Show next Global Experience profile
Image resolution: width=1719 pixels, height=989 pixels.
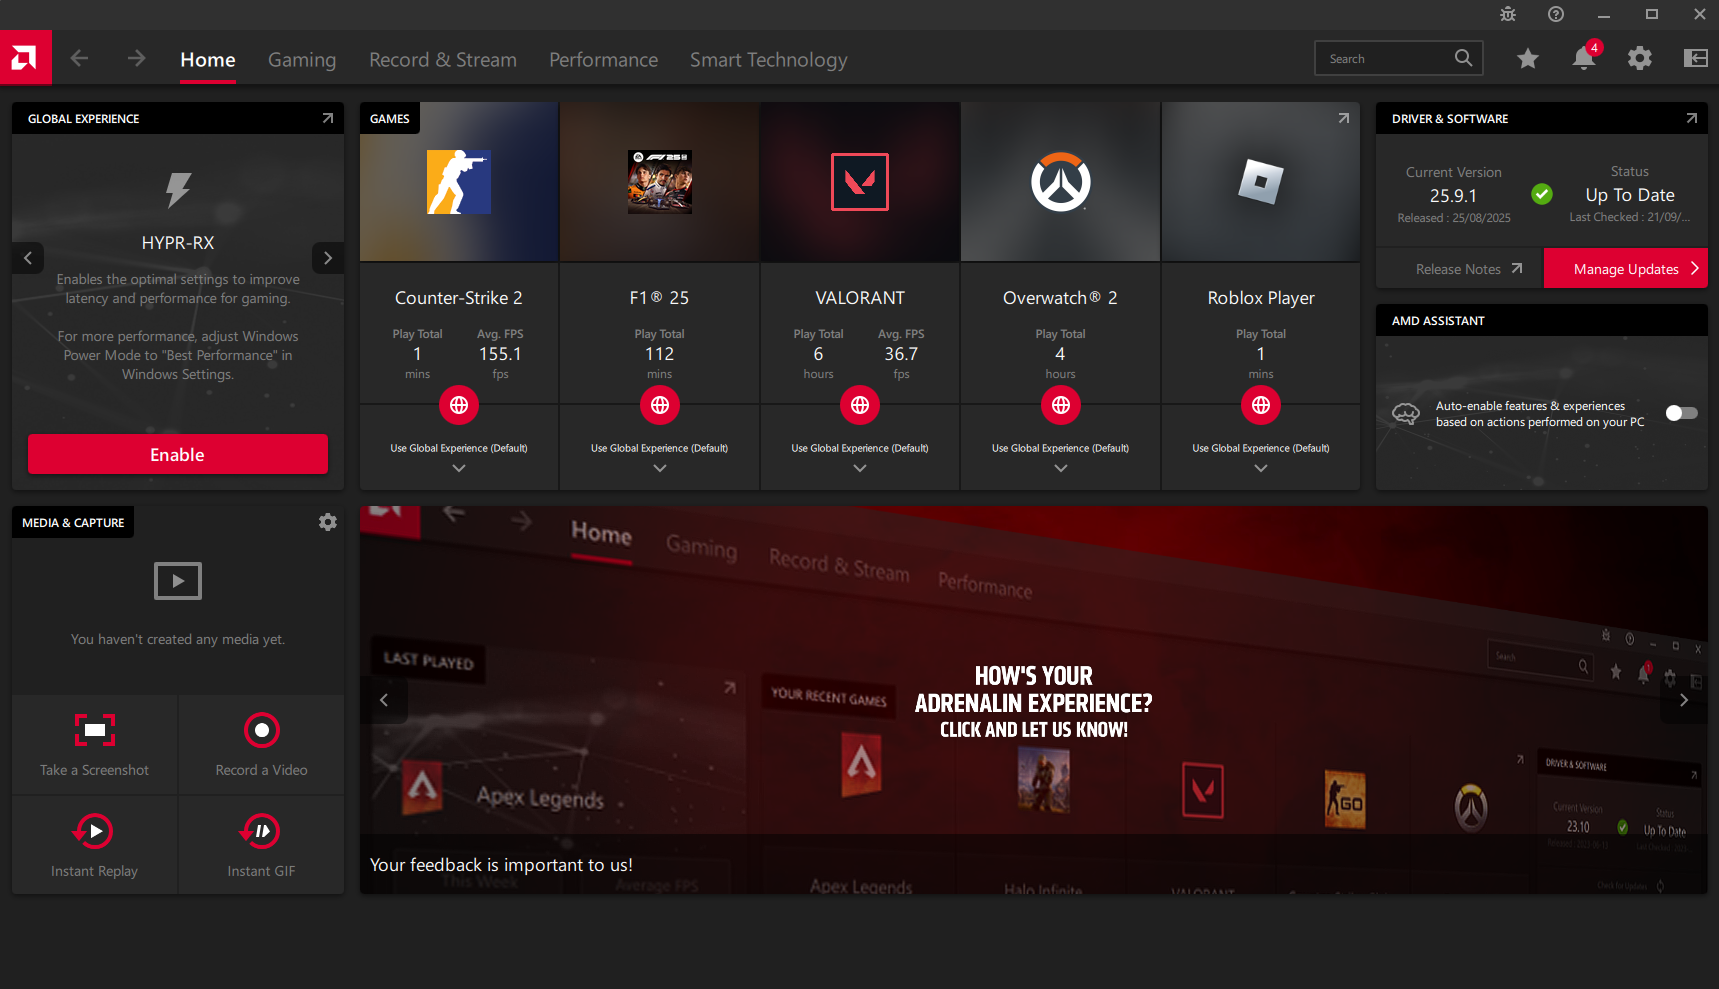tap(328, 258)
